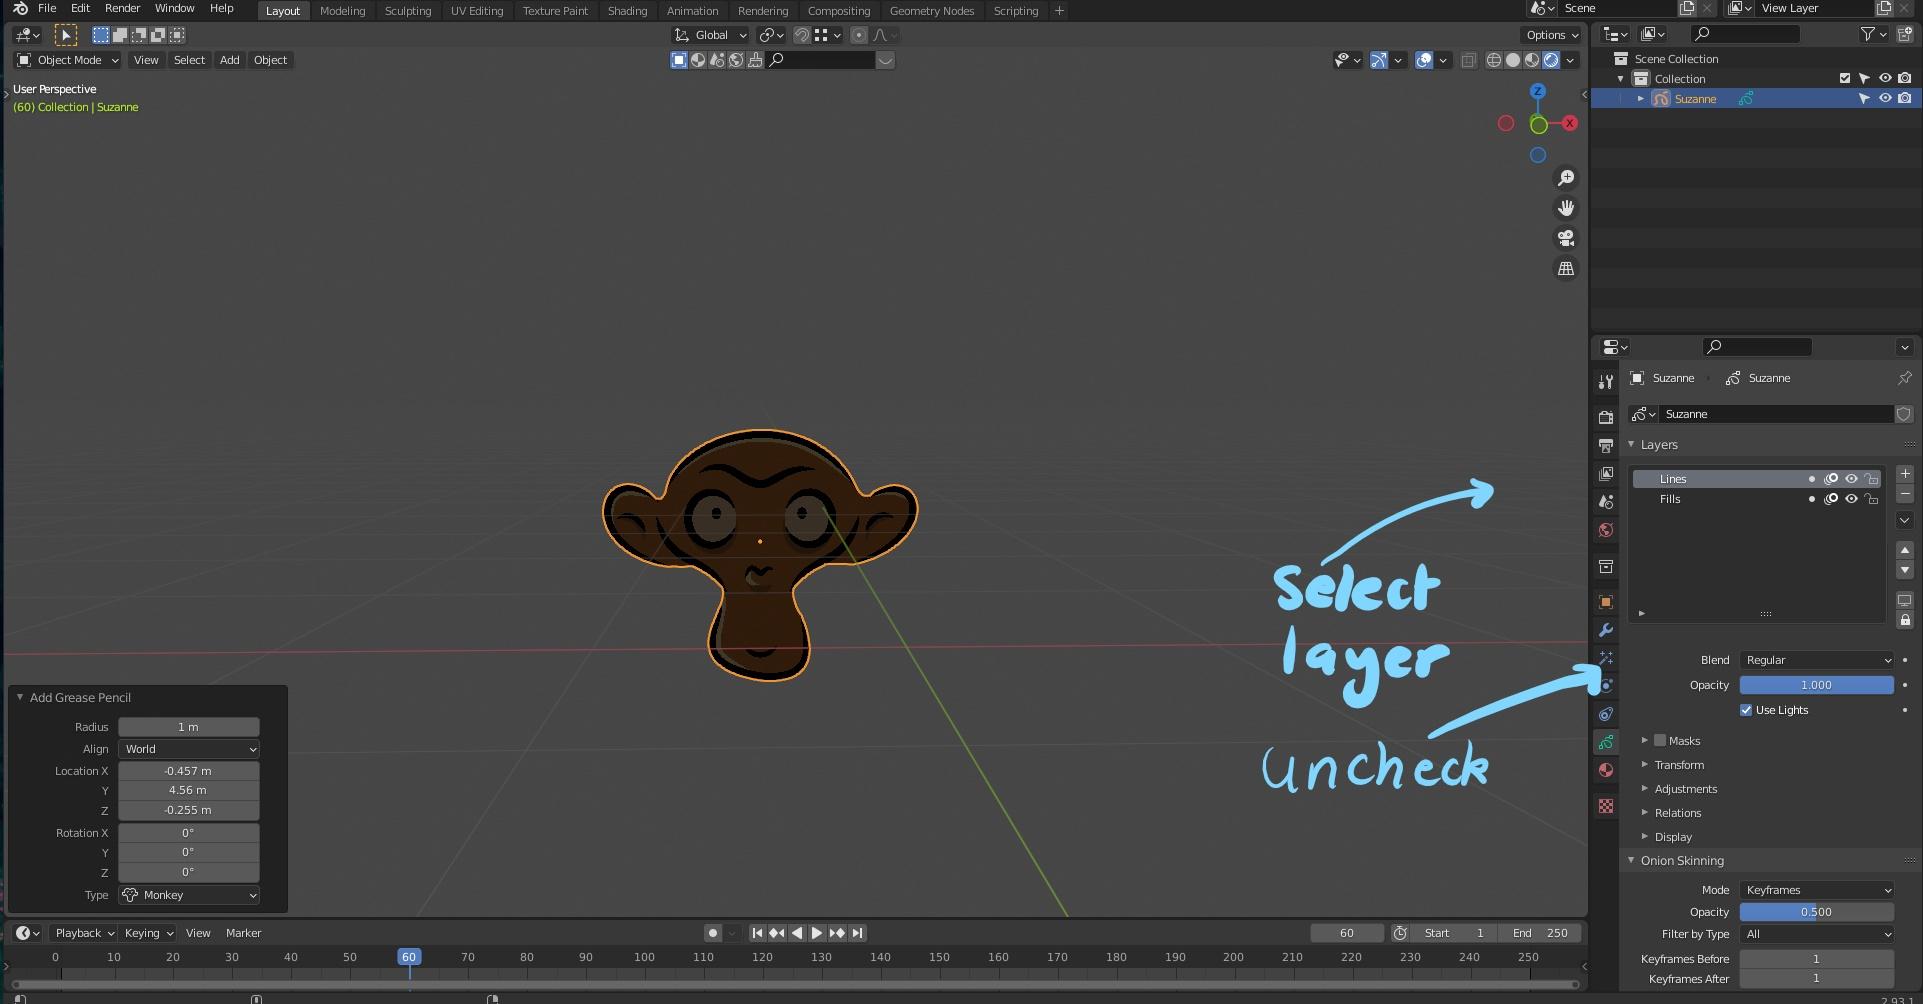Viewport: 1923px width, 1004px height.
Task: Open the Texture properties tab (checker icon)
Action: 1605,806
